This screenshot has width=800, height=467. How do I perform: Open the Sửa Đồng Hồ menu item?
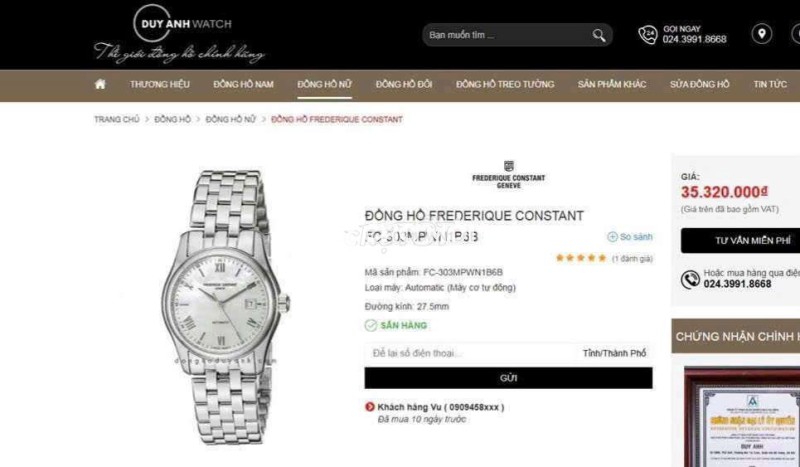[x=699, y=84]
